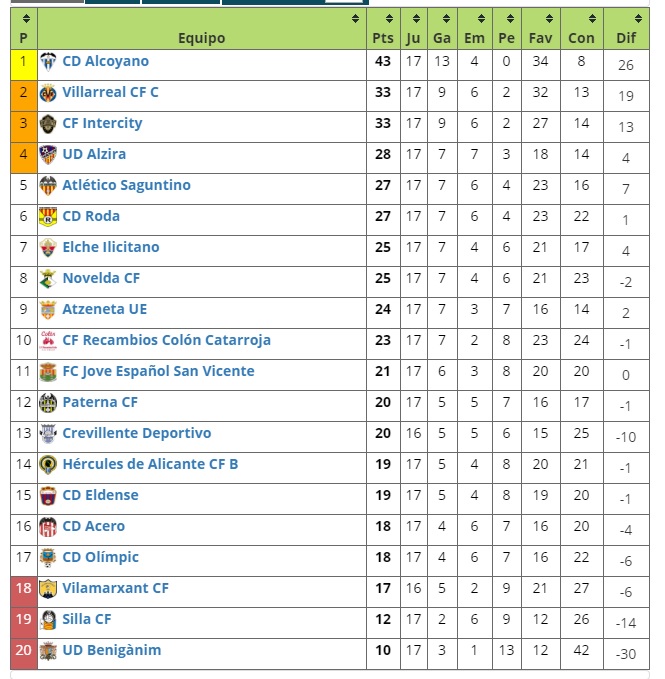
Task: Click the Villarreal CF C crest icon
Action: [48, 94]
